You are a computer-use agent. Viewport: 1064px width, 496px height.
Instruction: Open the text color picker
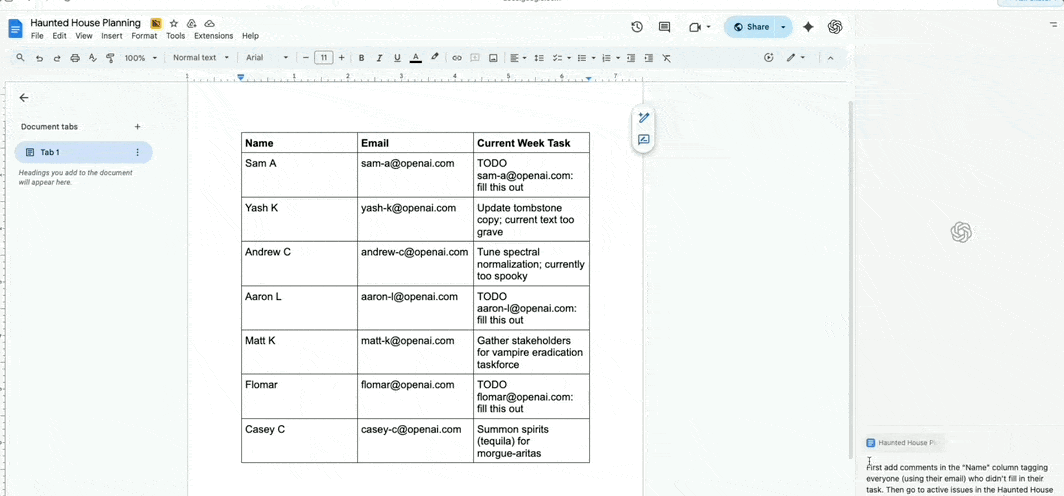click(415, 58)
